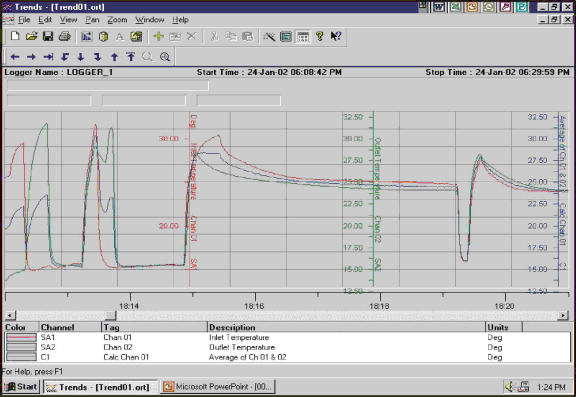This screenshot has height=397, width=576.
Task: Open the Help menu
Action: pos(180,19)
